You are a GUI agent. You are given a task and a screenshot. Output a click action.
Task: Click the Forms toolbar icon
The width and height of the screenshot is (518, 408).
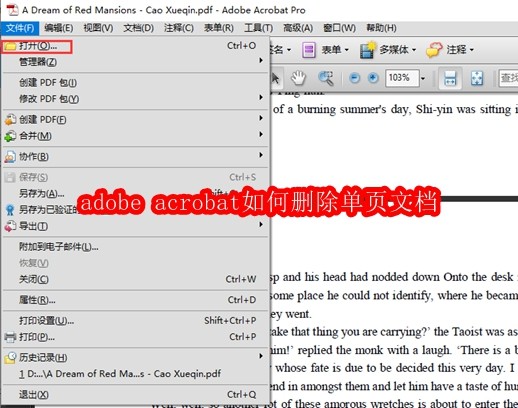[x=309, y=50]
